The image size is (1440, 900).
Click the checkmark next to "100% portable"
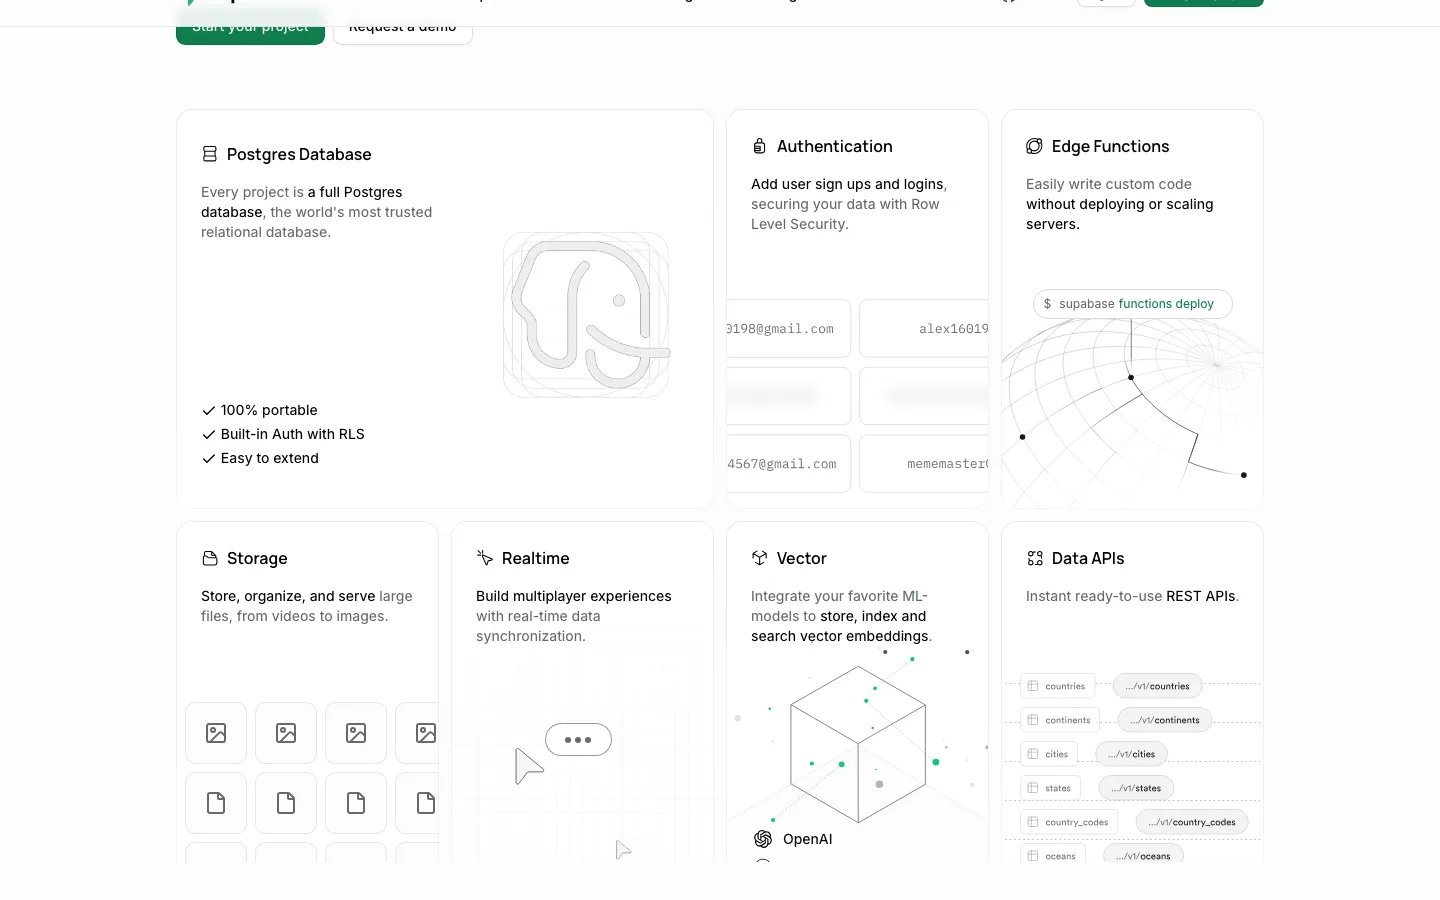(209, 410)
